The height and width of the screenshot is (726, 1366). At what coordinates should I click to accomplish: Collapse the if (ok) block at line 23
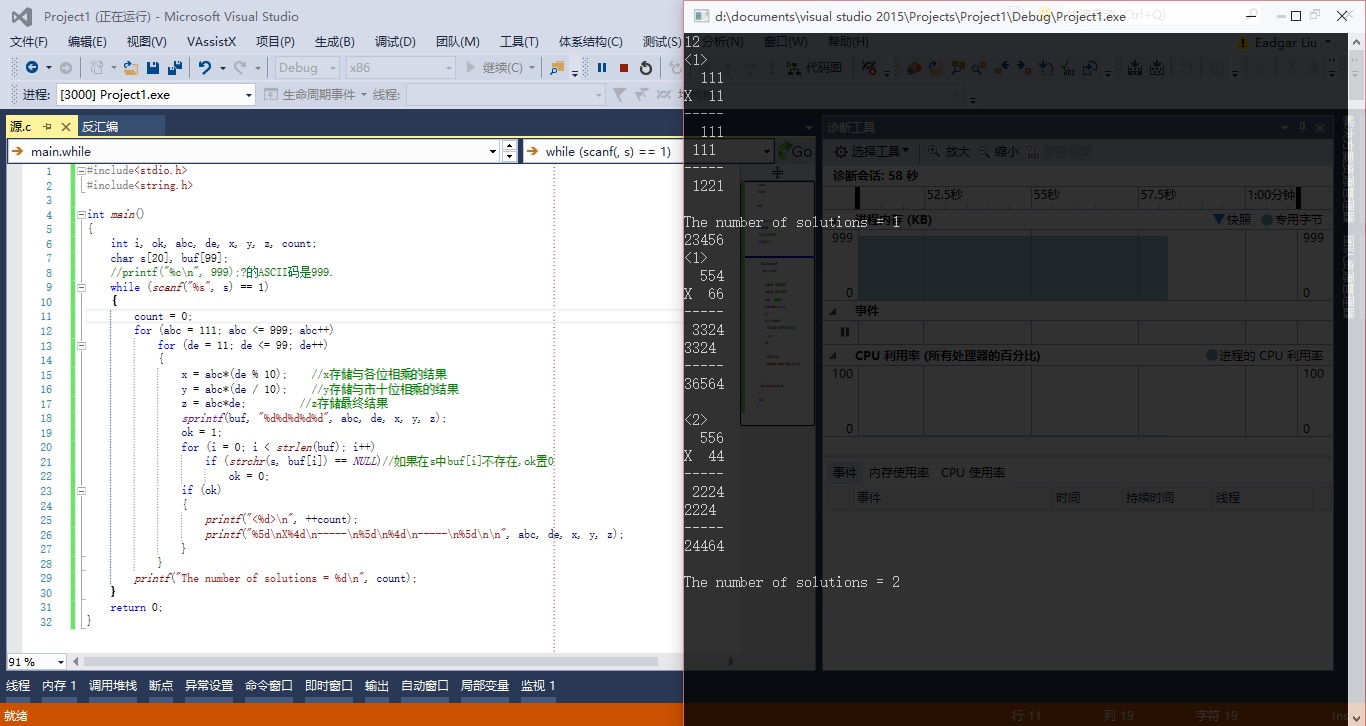[81, 491]
